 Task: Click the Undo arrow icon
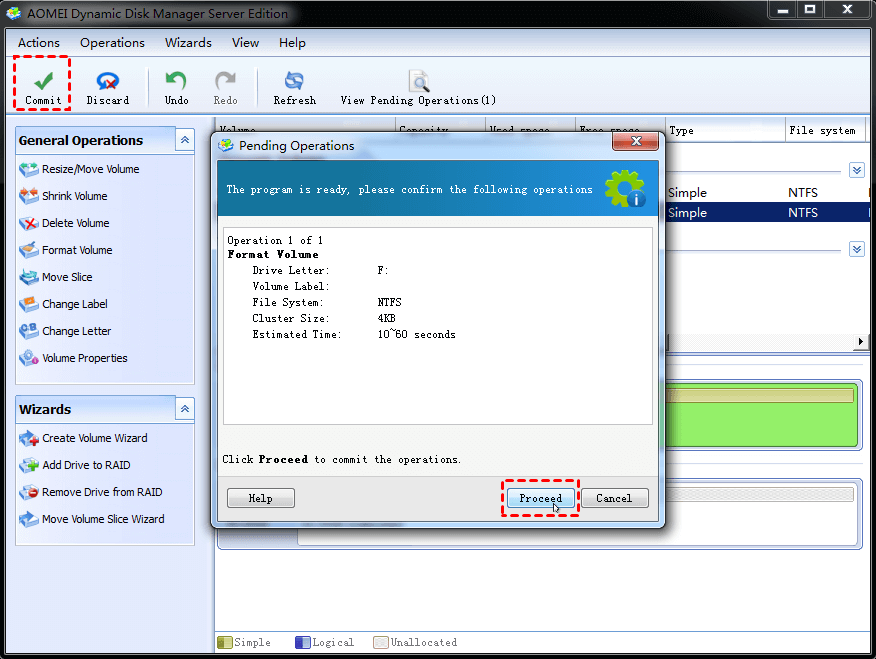tap(176, 81)
